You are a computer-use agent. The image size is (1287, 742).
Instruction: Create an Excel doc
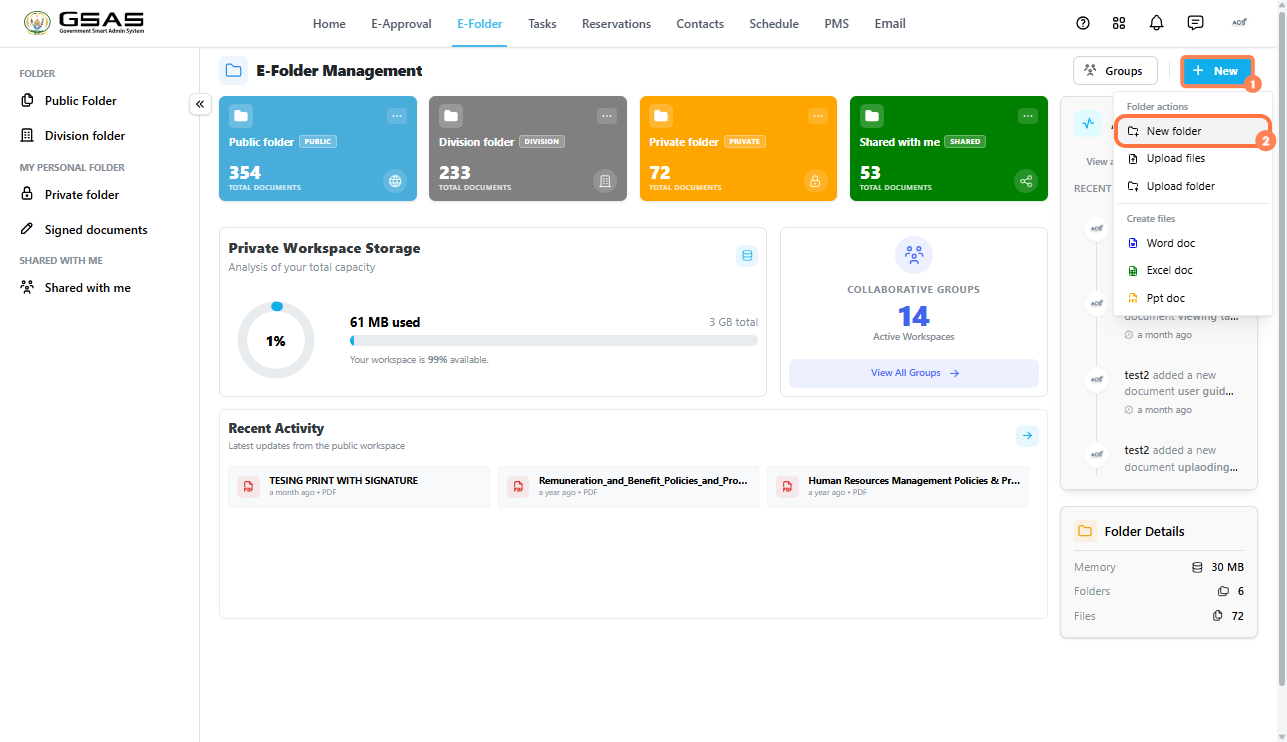1192,270
